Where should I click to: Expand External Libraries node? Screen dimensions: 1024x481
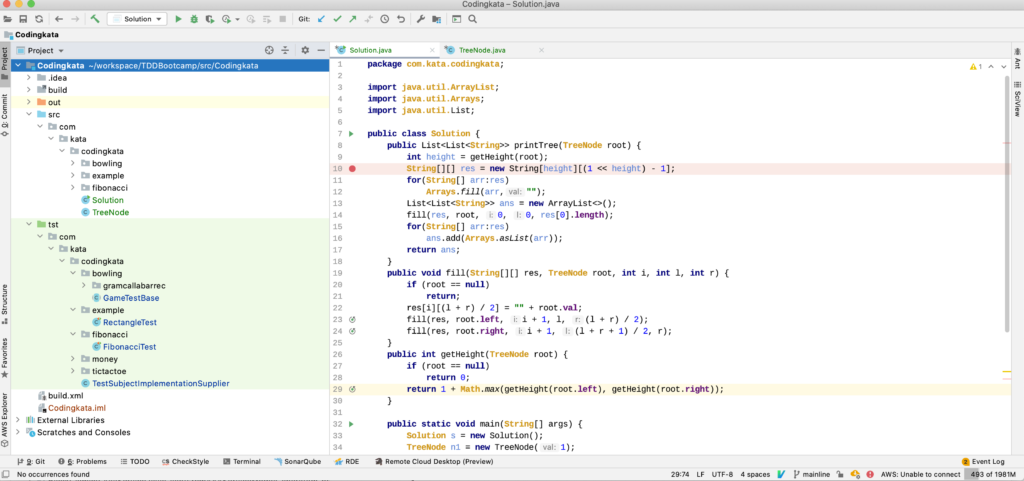[x=18, y=420]
